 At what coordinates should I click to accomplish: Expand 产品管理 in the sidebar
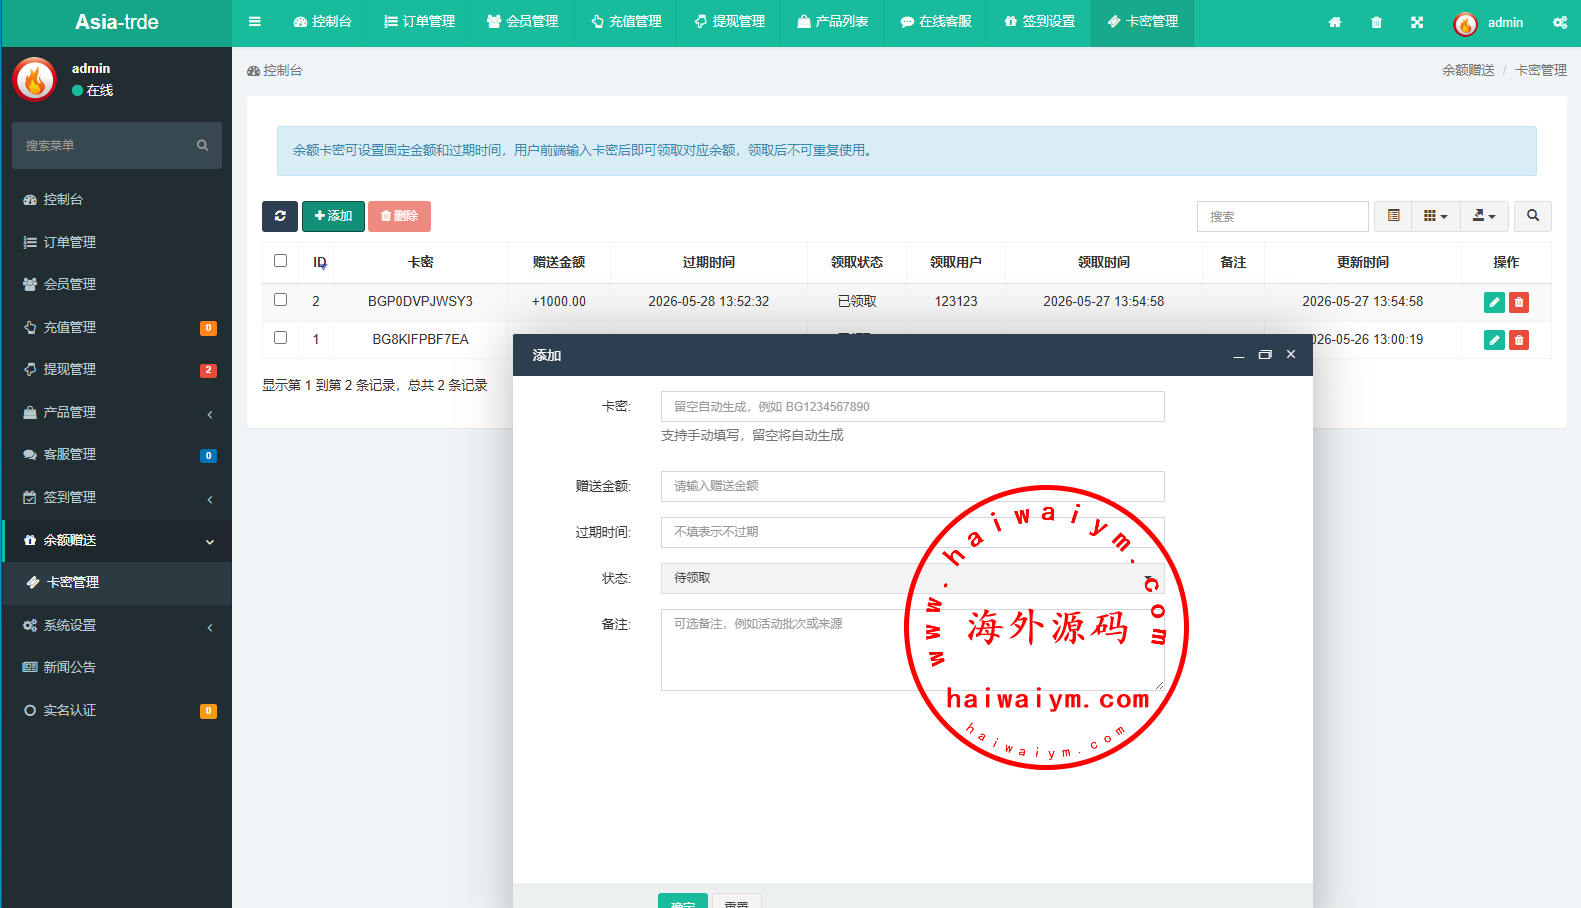pos(117,412)
